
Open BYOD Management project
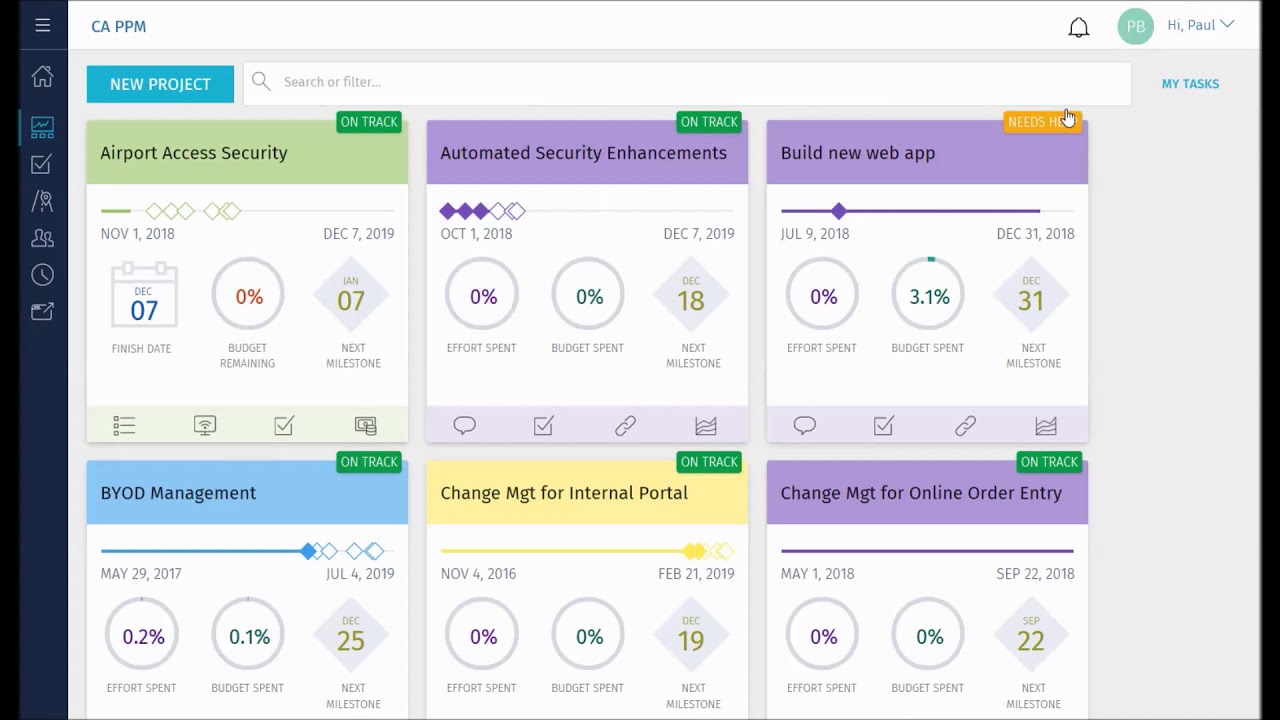point(178,493)
